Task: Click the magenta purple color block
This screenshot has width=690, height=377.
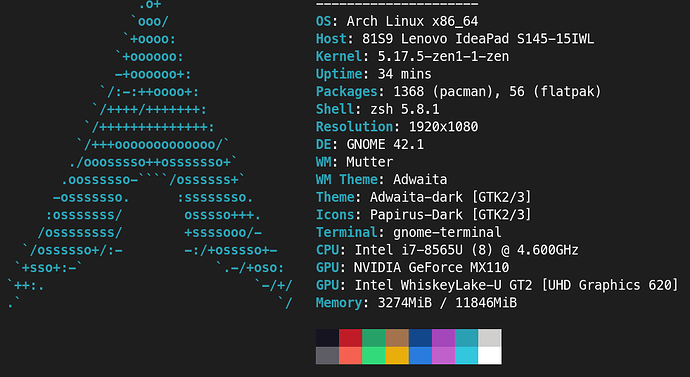Action: [443, 338]
